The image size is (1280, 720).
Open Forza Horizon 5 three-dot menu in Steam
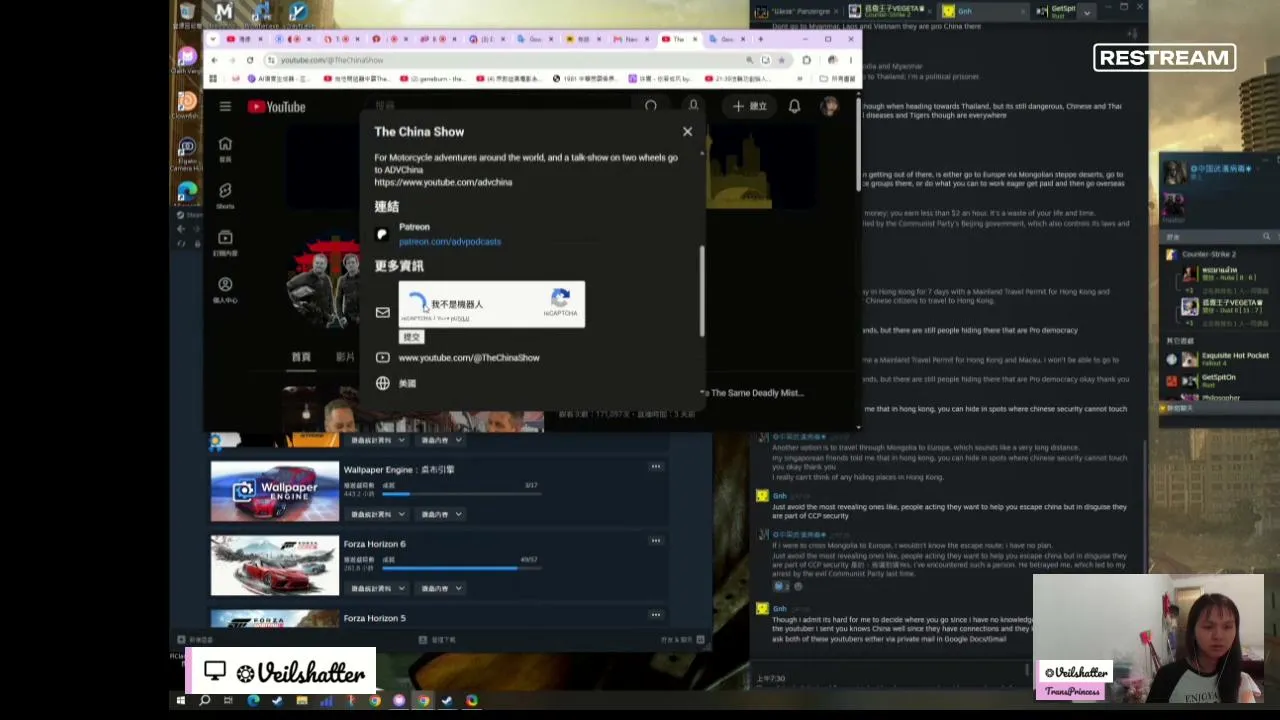[x=656, y=615]
